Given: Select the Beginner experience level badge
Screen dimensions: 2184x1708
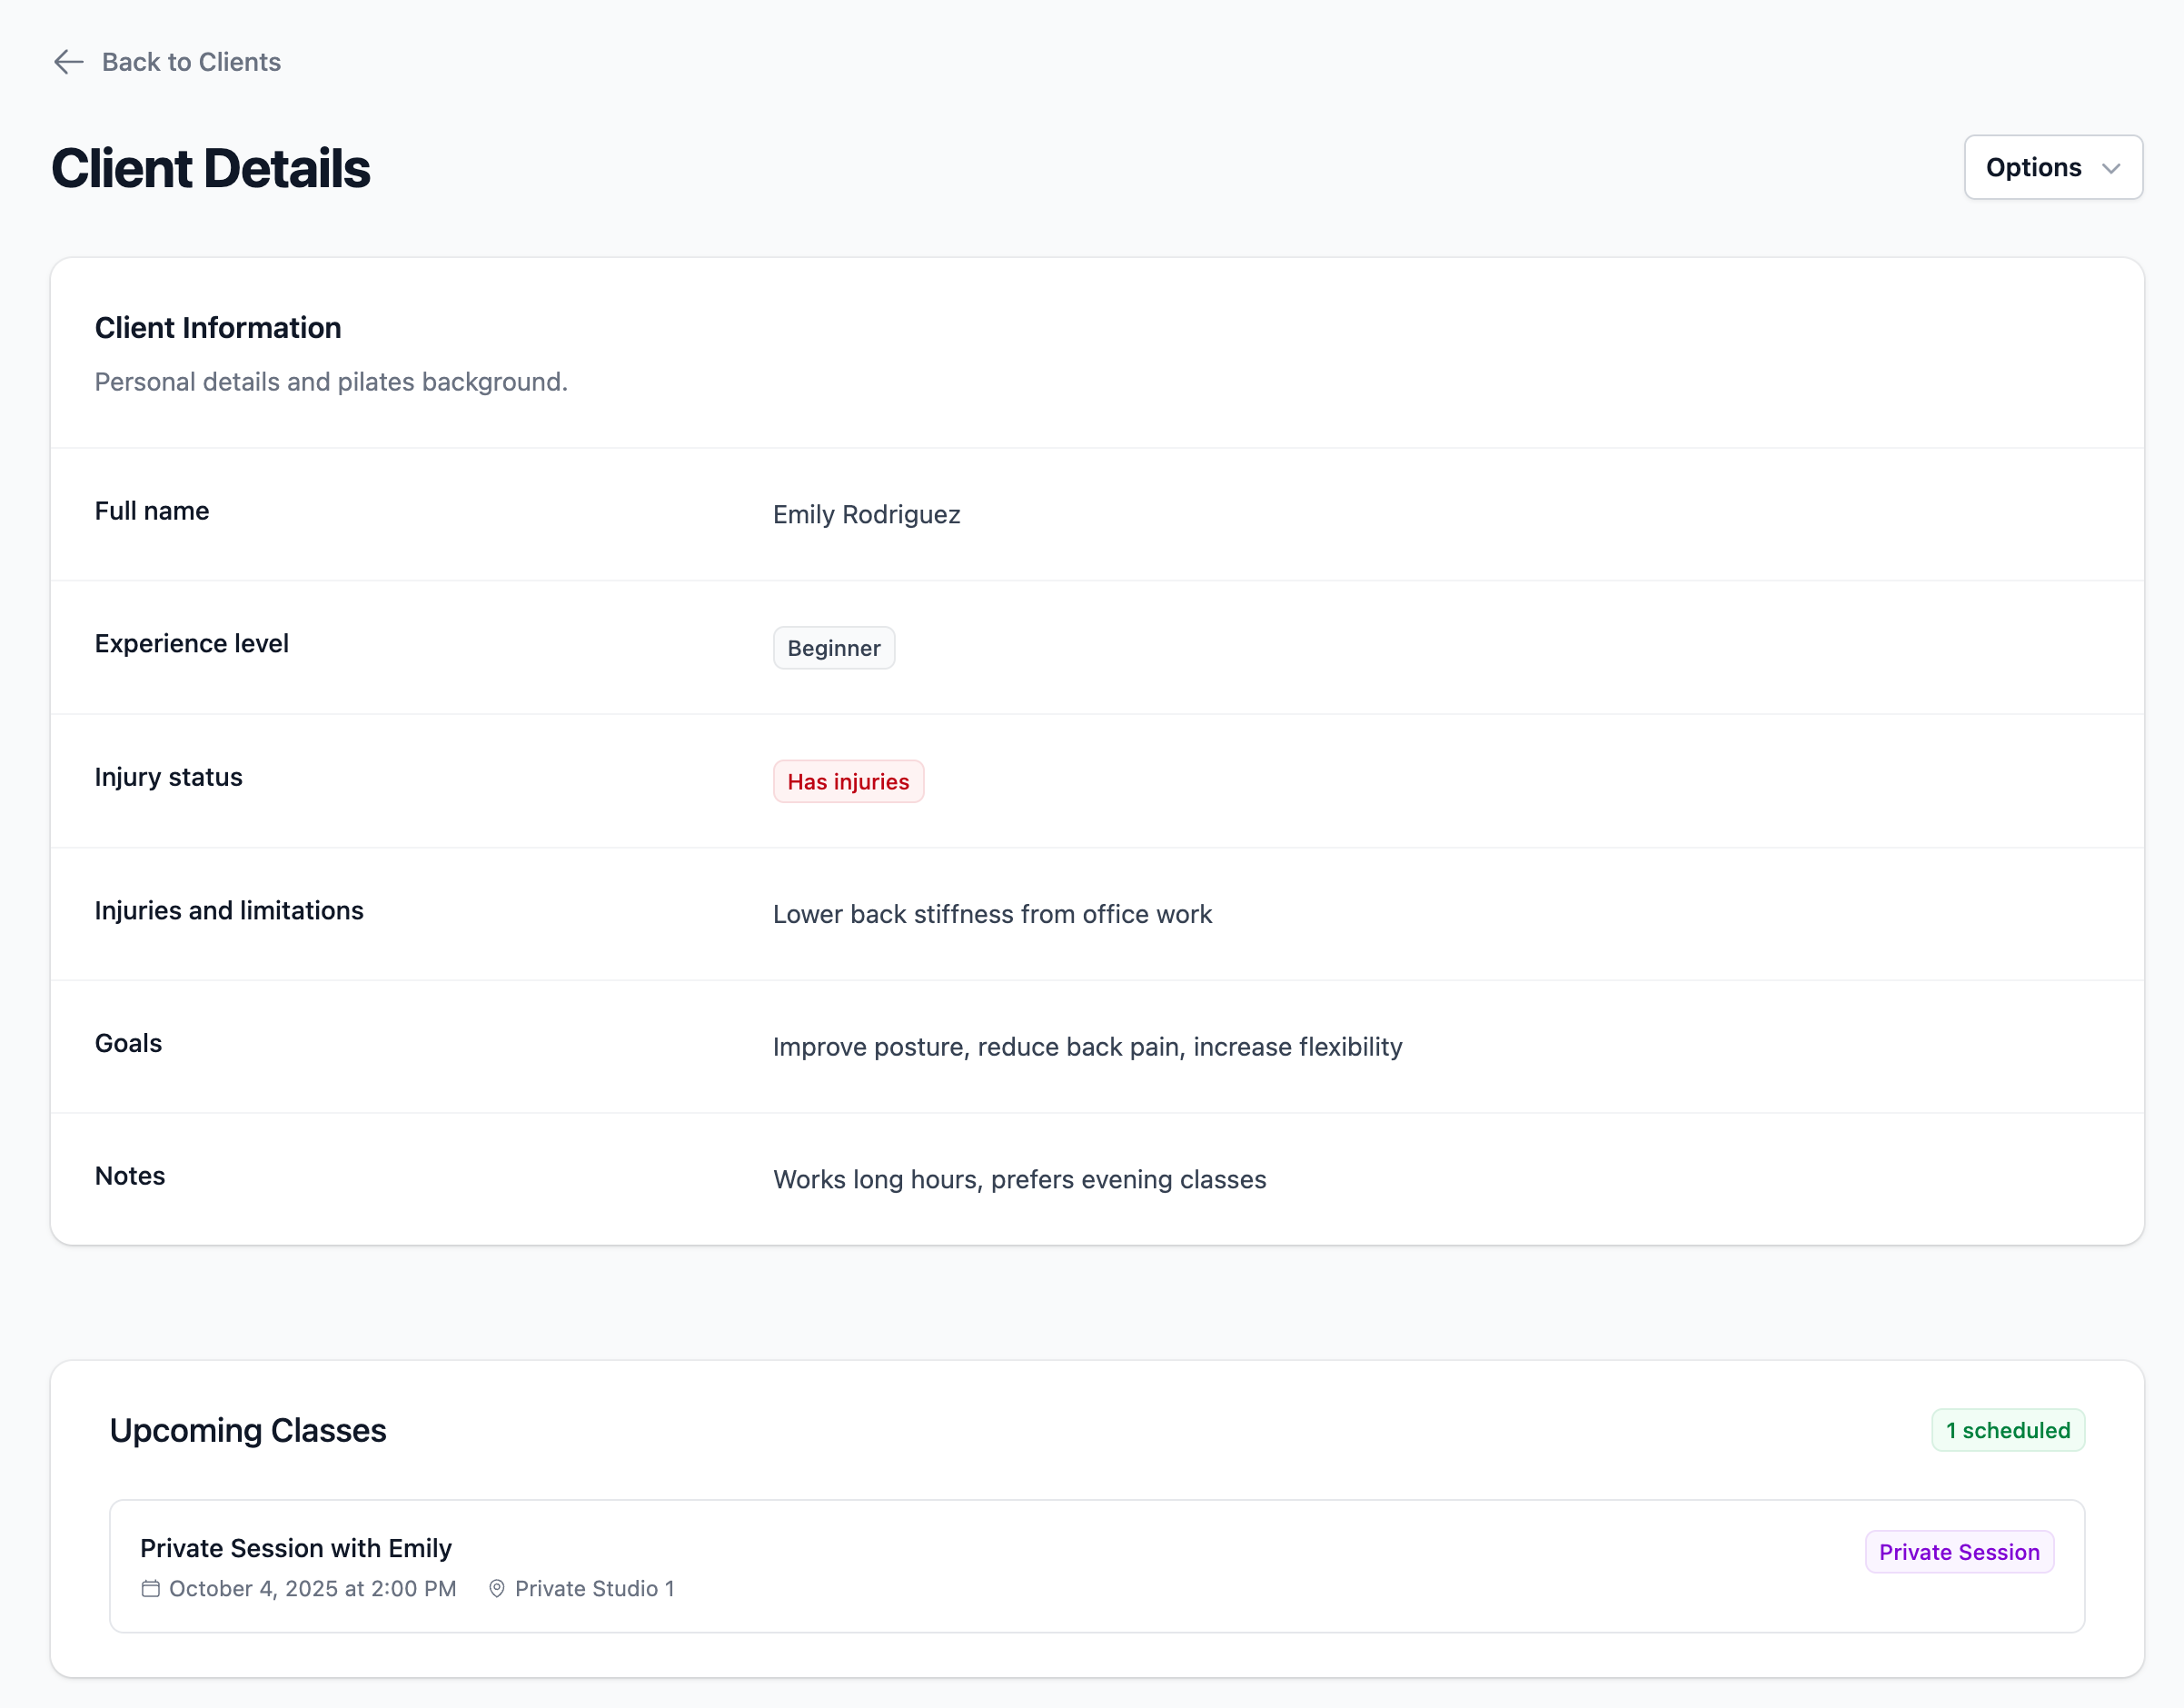Looking at the screenshot, I should [833, 648].
